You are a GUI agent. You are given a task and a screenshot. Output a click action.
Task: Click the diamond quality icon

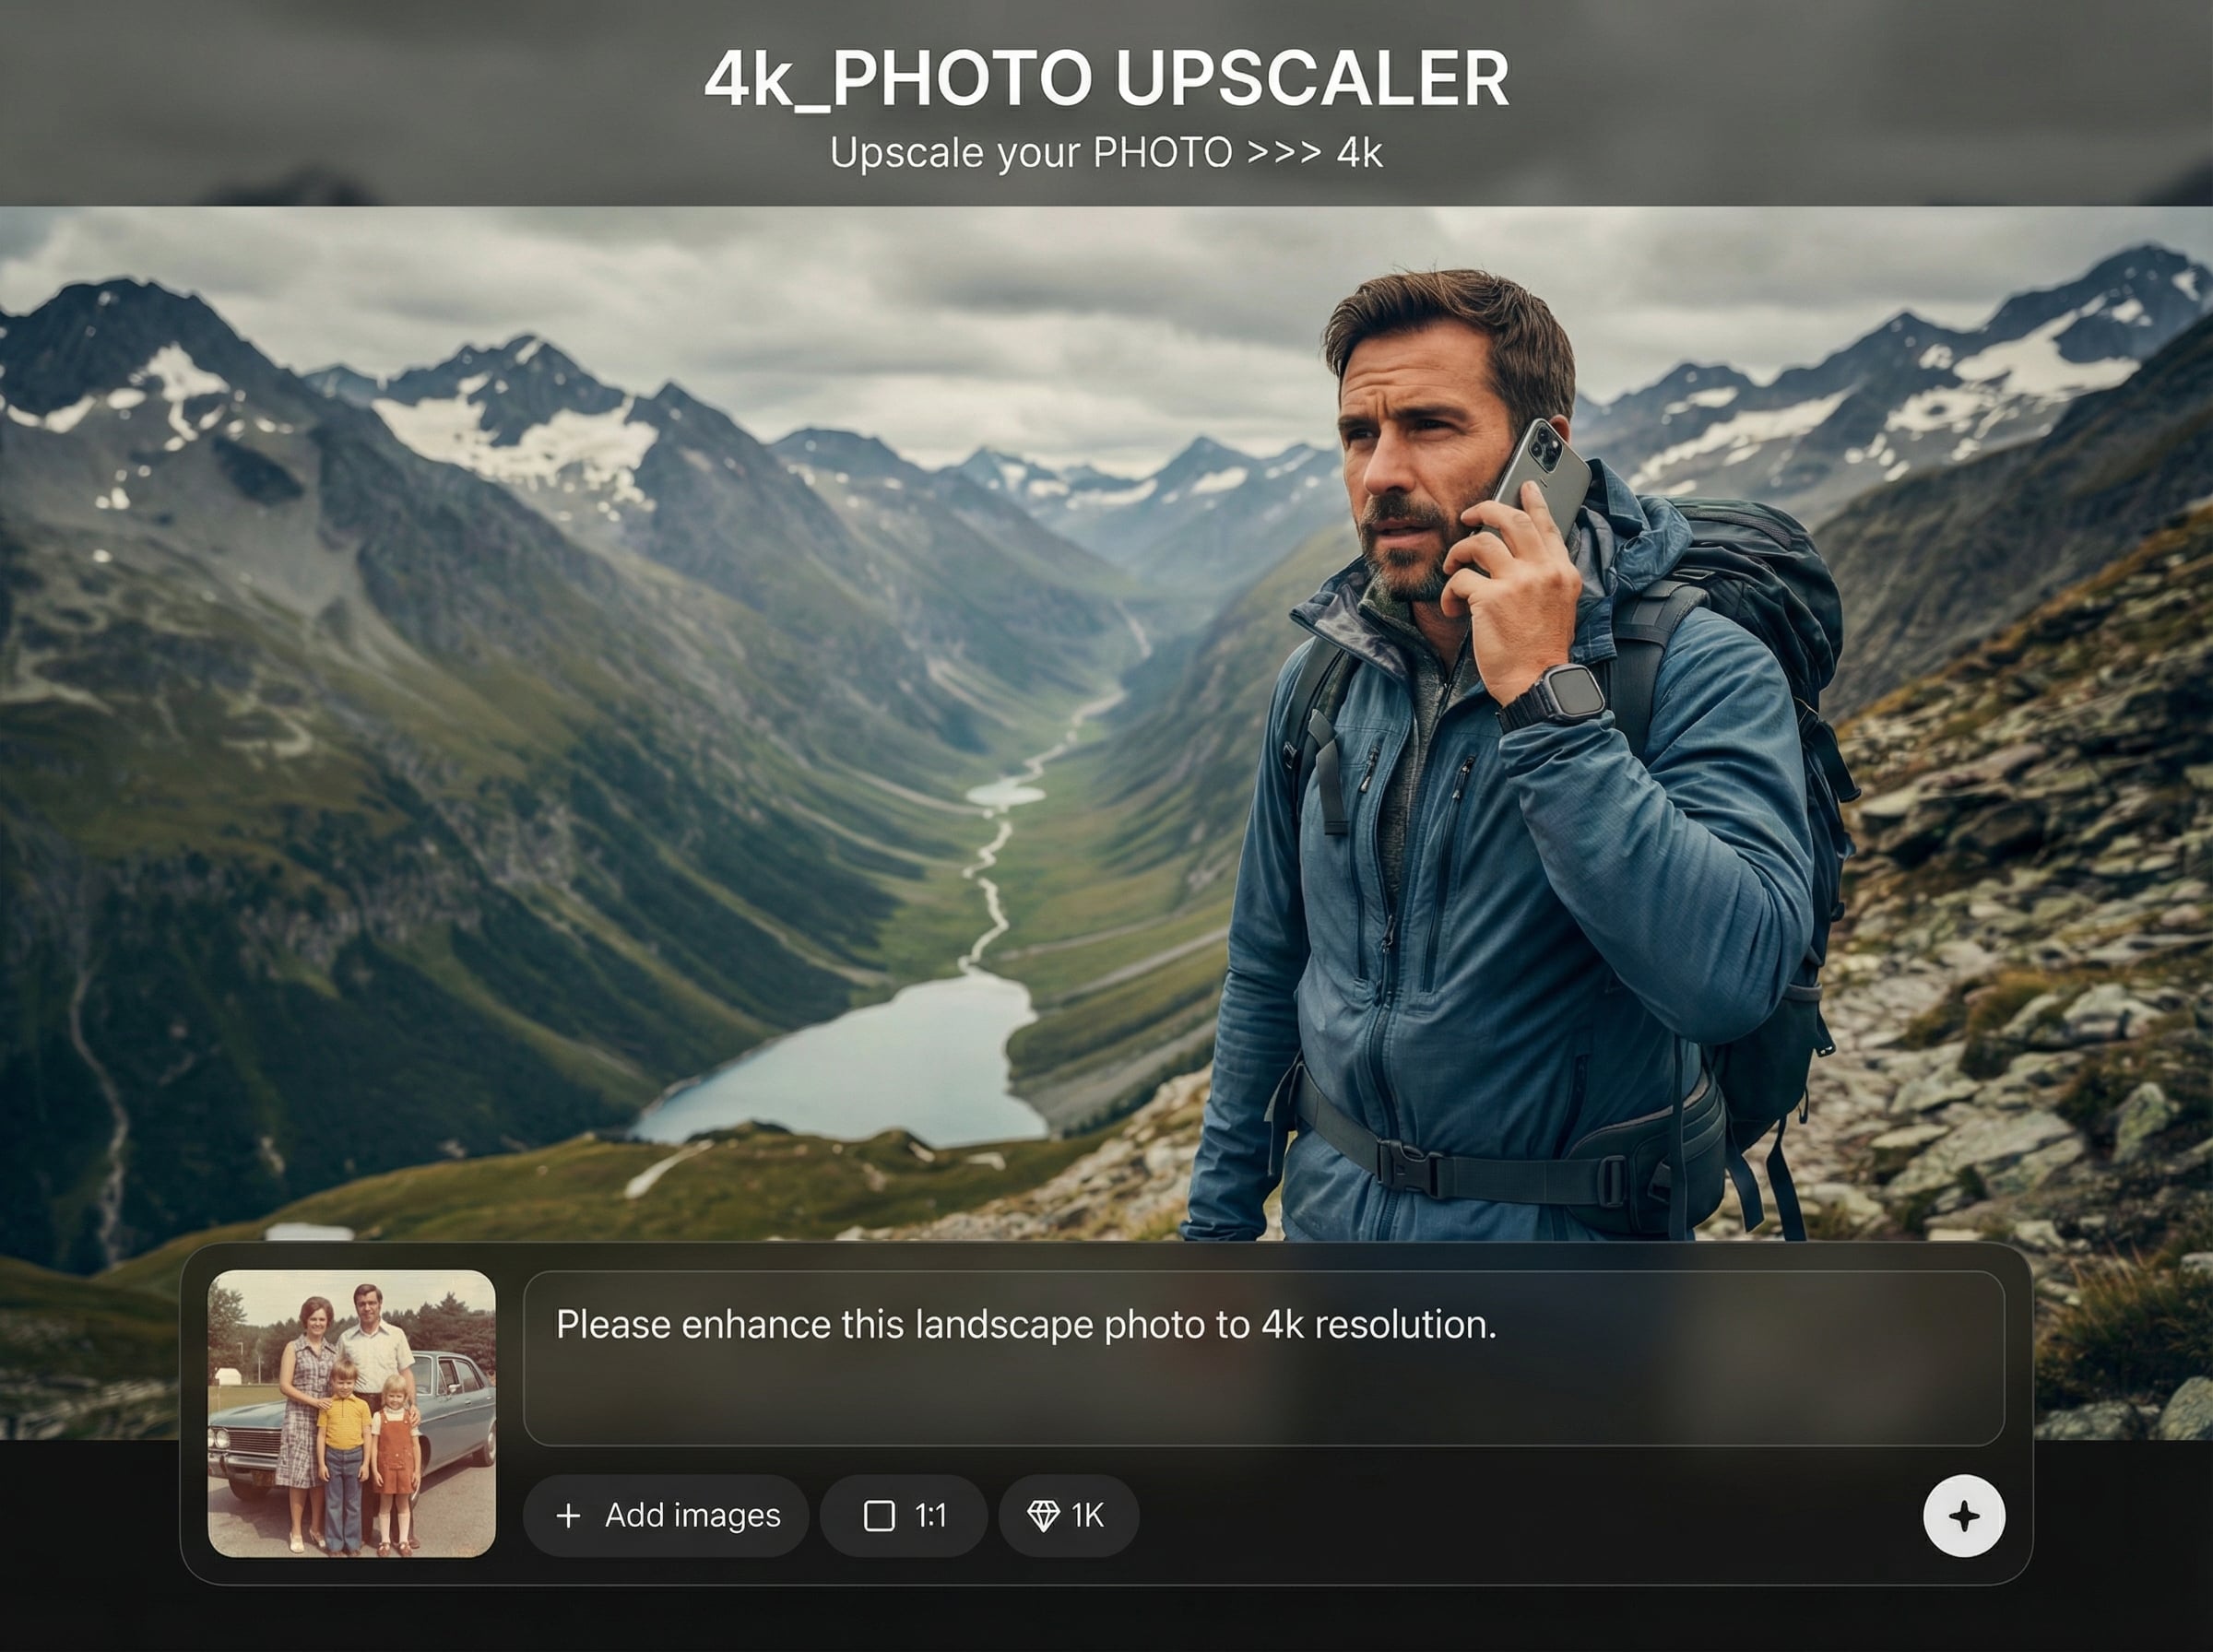click(1043, 1516)
